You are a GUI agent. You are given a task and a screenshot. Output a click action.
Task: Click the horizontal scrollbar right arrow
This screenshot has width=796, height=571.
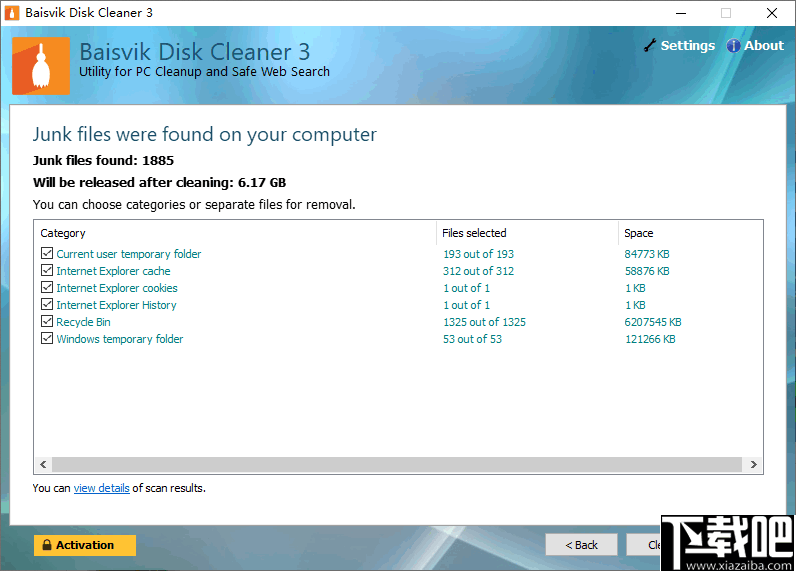[x=754, y=464]
